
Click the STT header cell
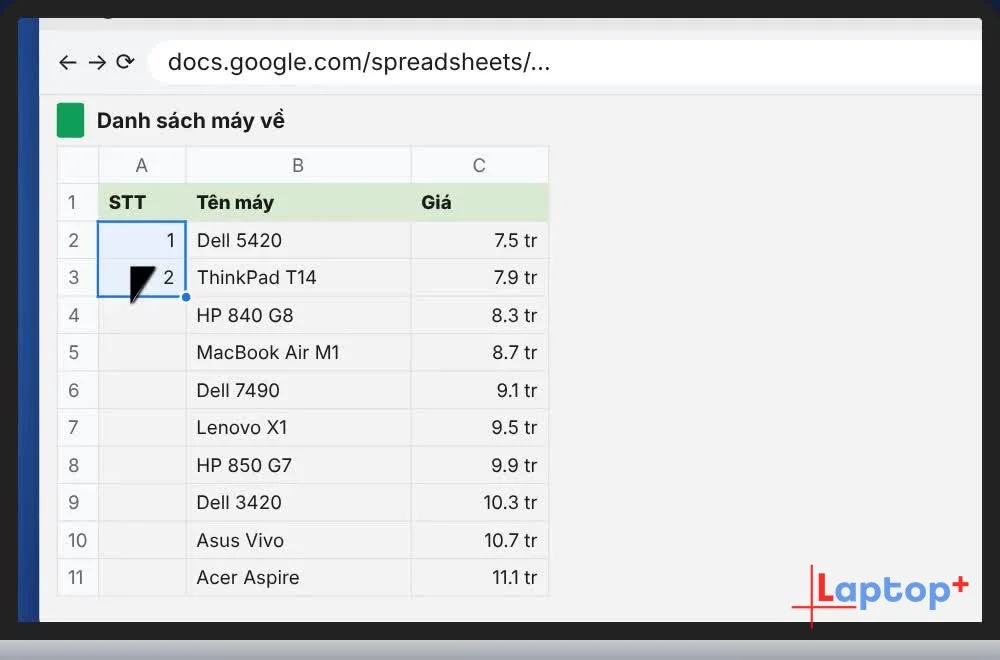click(142, 202)
